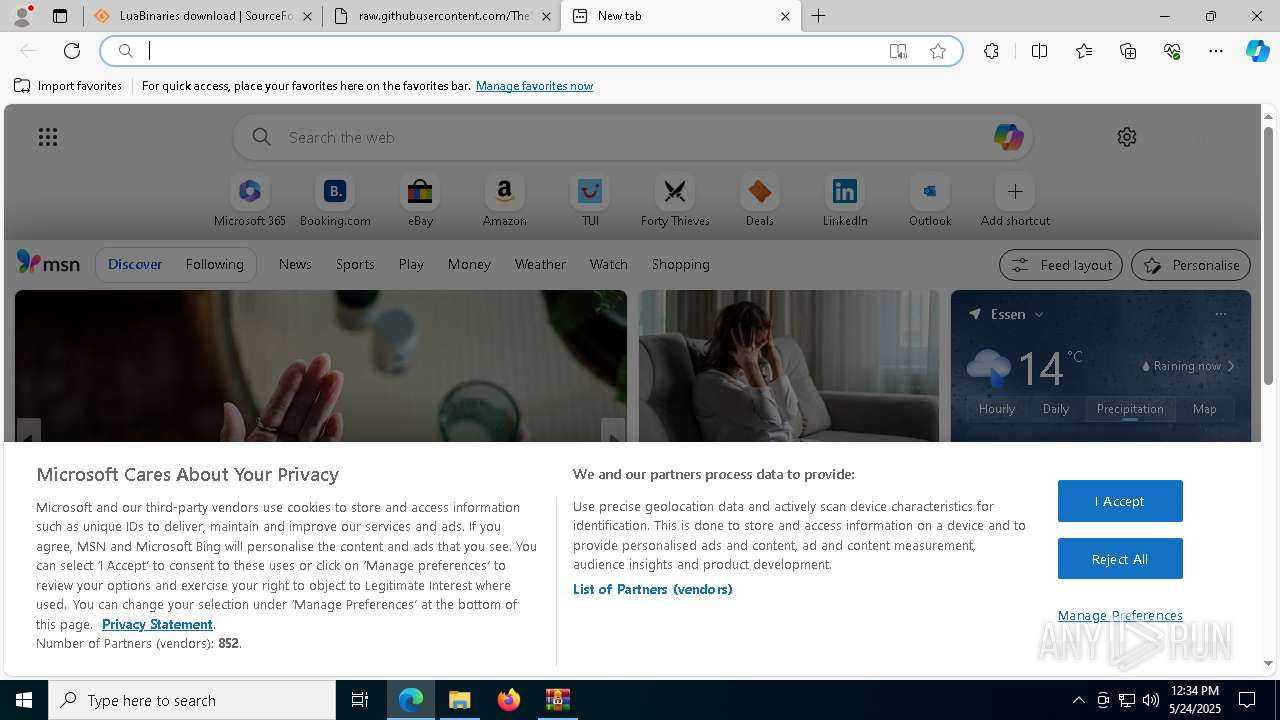Viewport: 1280px width, 720px height.
Task: Open the Copilot sidebar icon
Action: point(1258,51)
